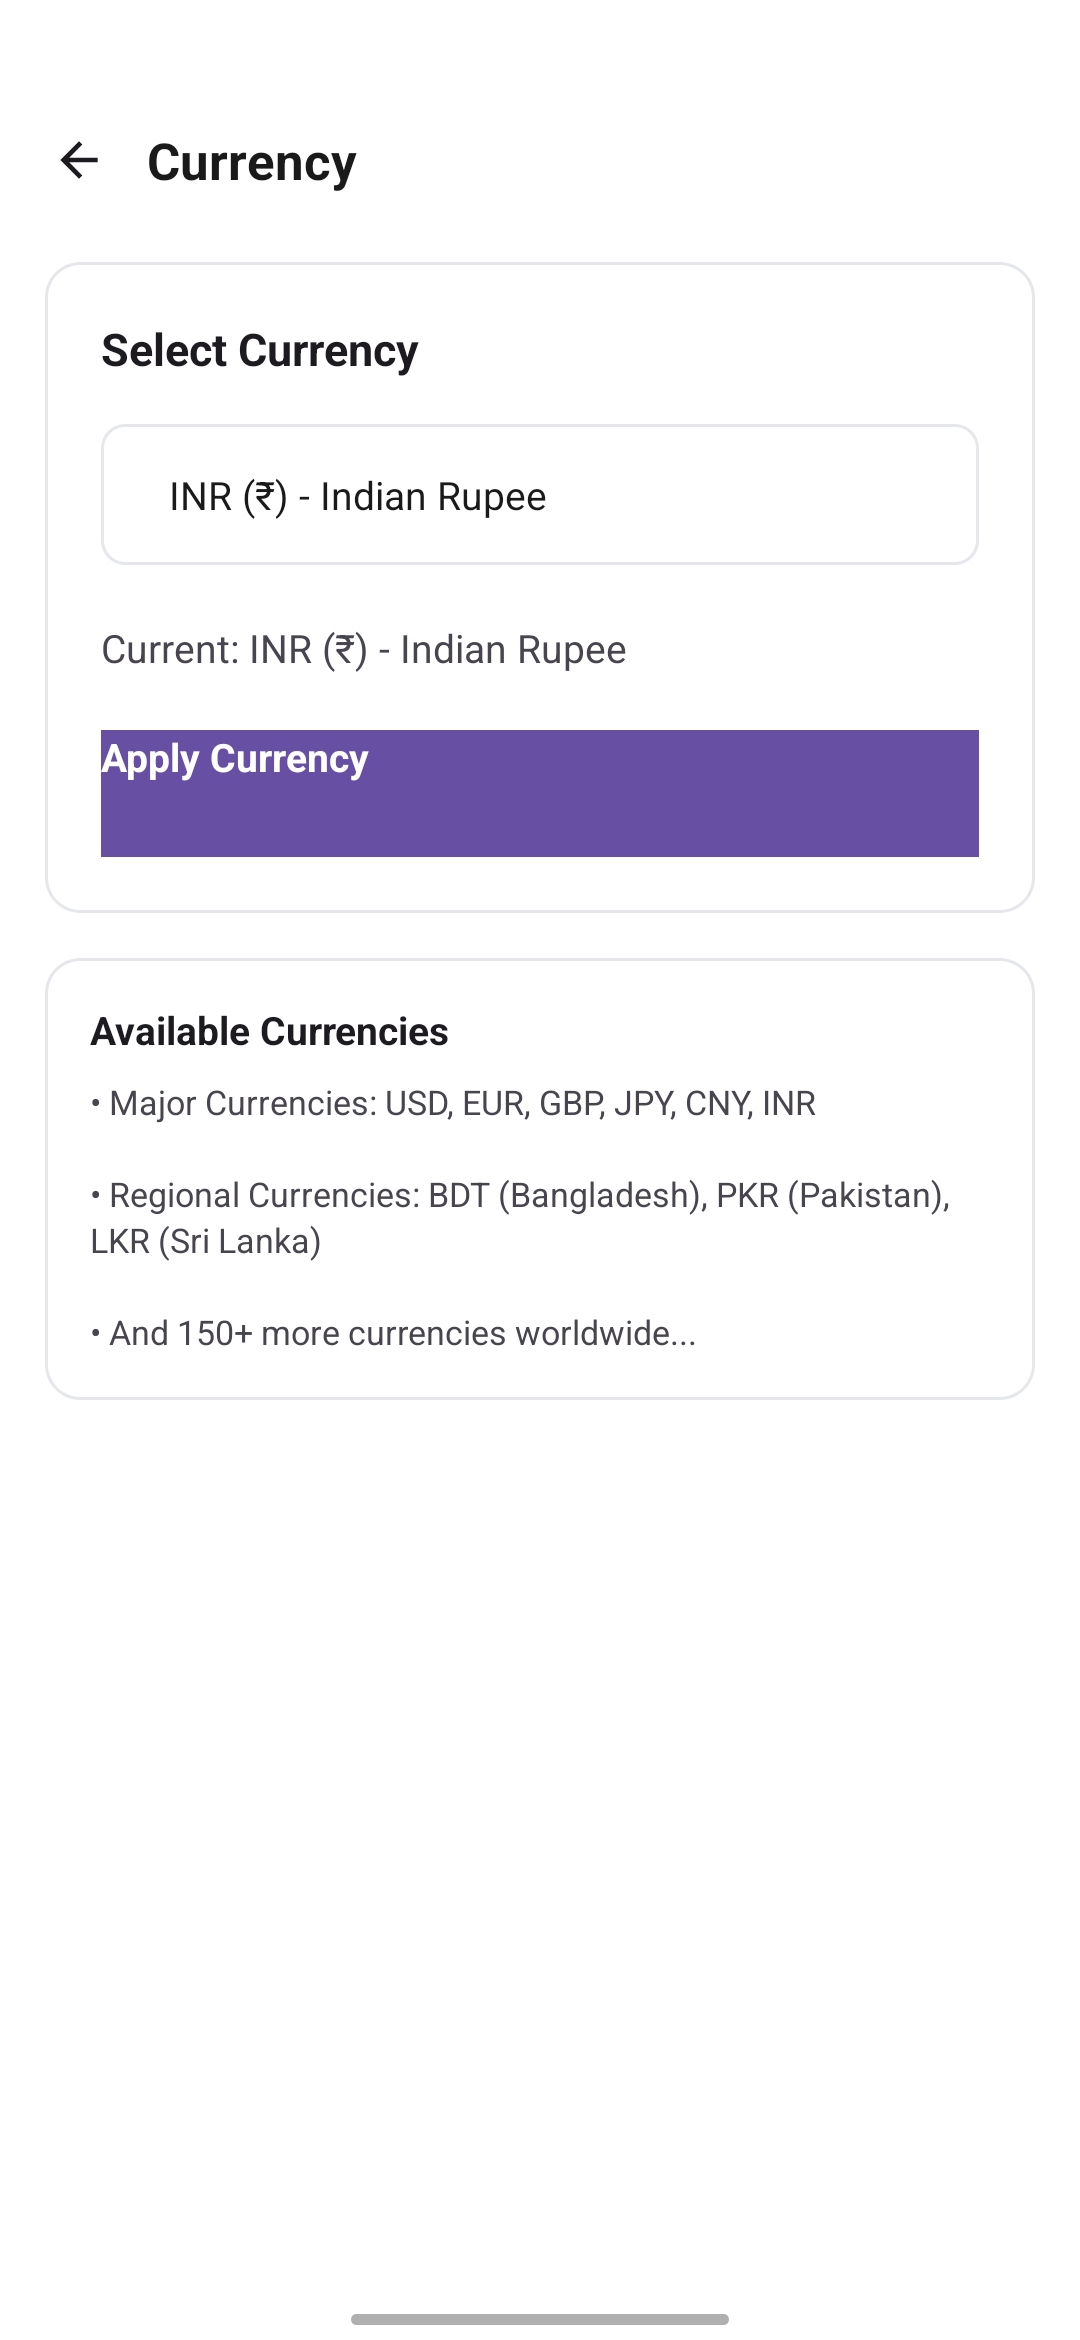Click the Available Currencies heading
The image size is (1080, 2340).
coord(269,1031)
